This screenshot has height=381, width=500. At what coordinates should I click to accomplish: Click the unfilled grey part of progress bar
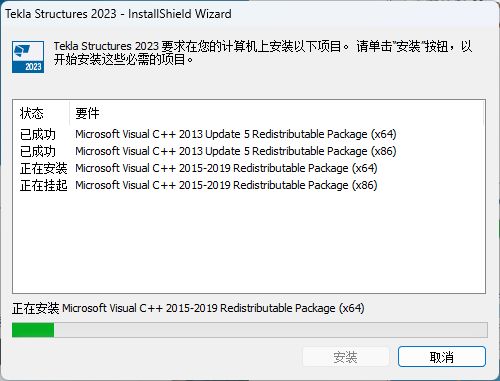pos(271,330)
